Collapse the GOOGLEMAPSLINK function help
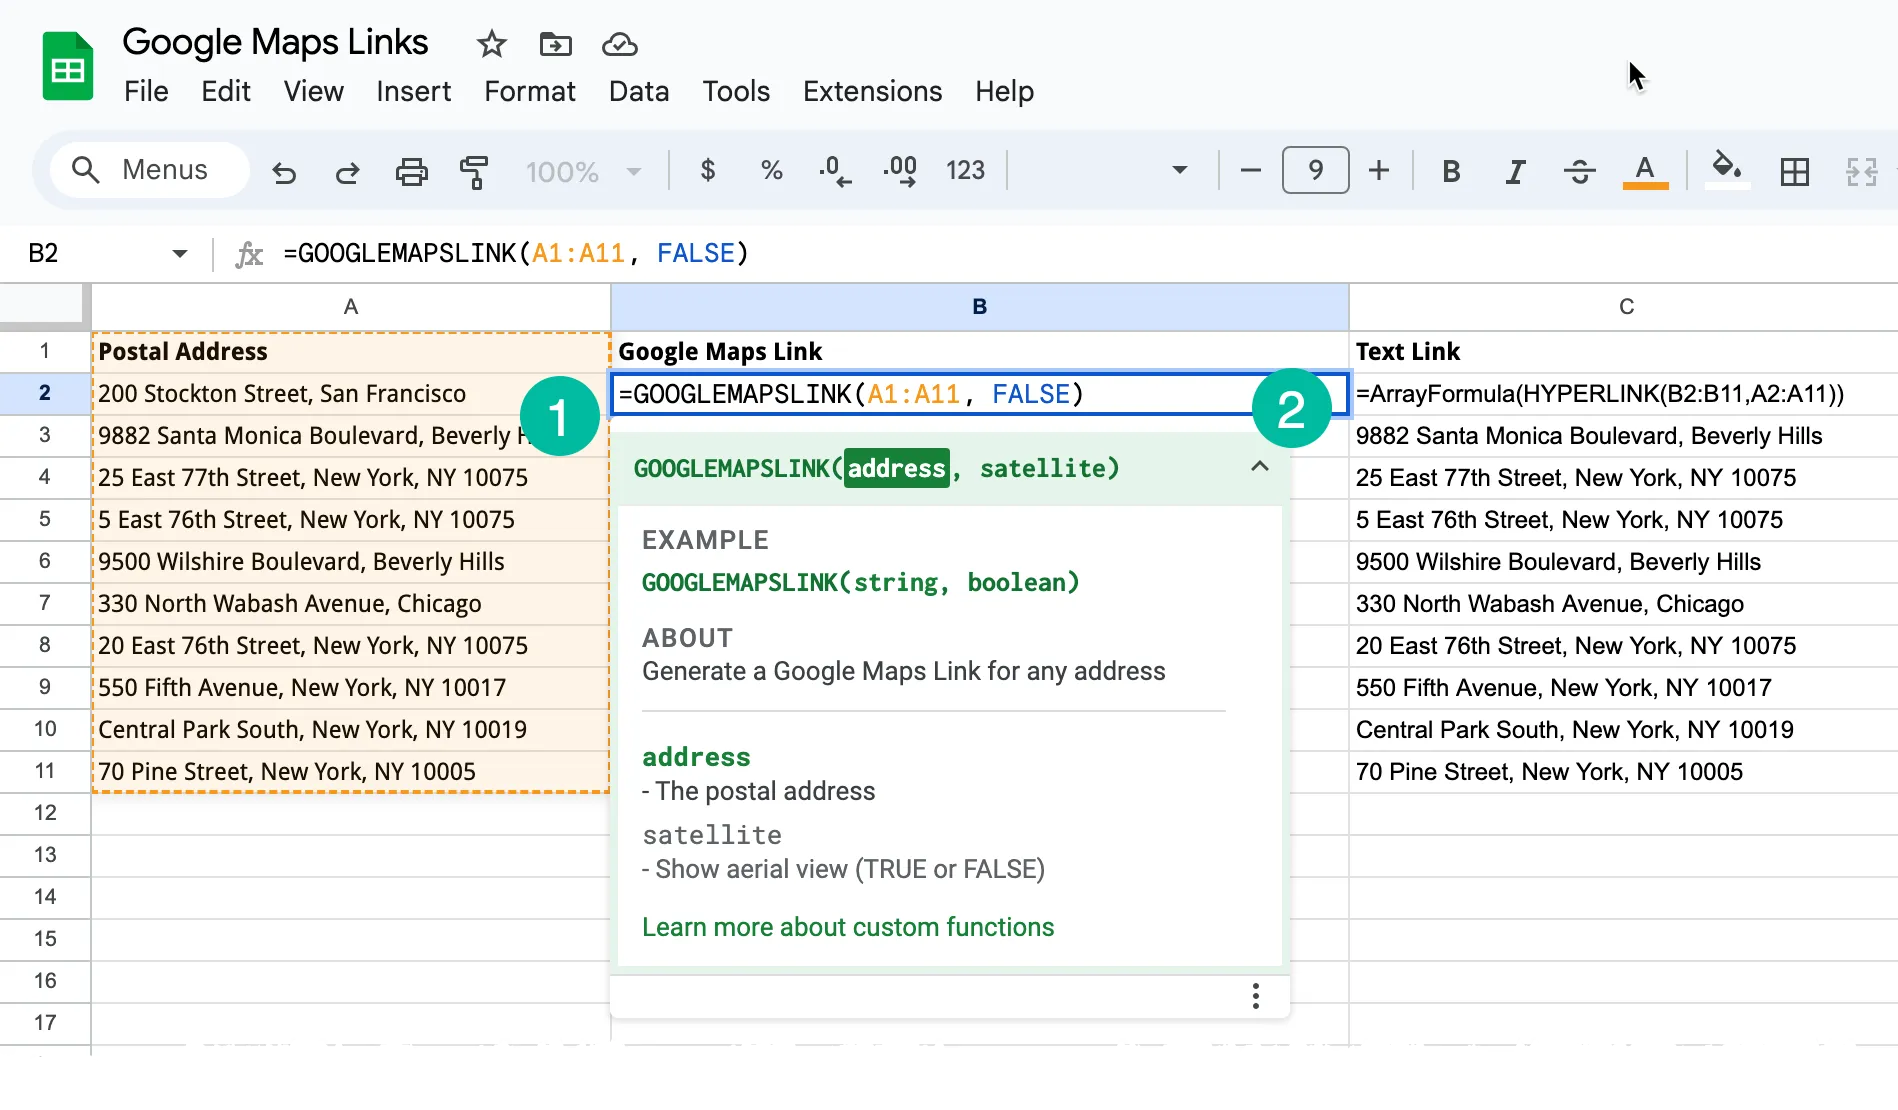The height and width of the screenshot is (1110, 1898). [1259, 466]
